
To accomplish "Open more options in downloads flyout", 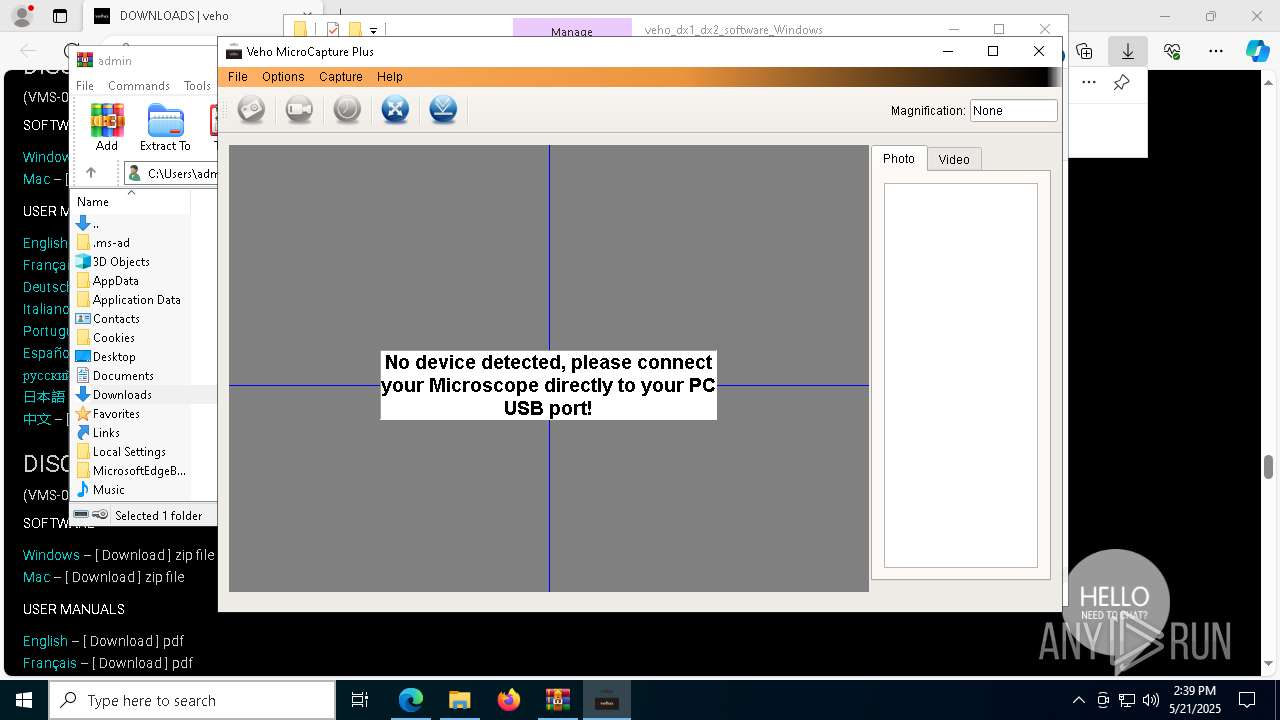I will [x=1089, y=83].
